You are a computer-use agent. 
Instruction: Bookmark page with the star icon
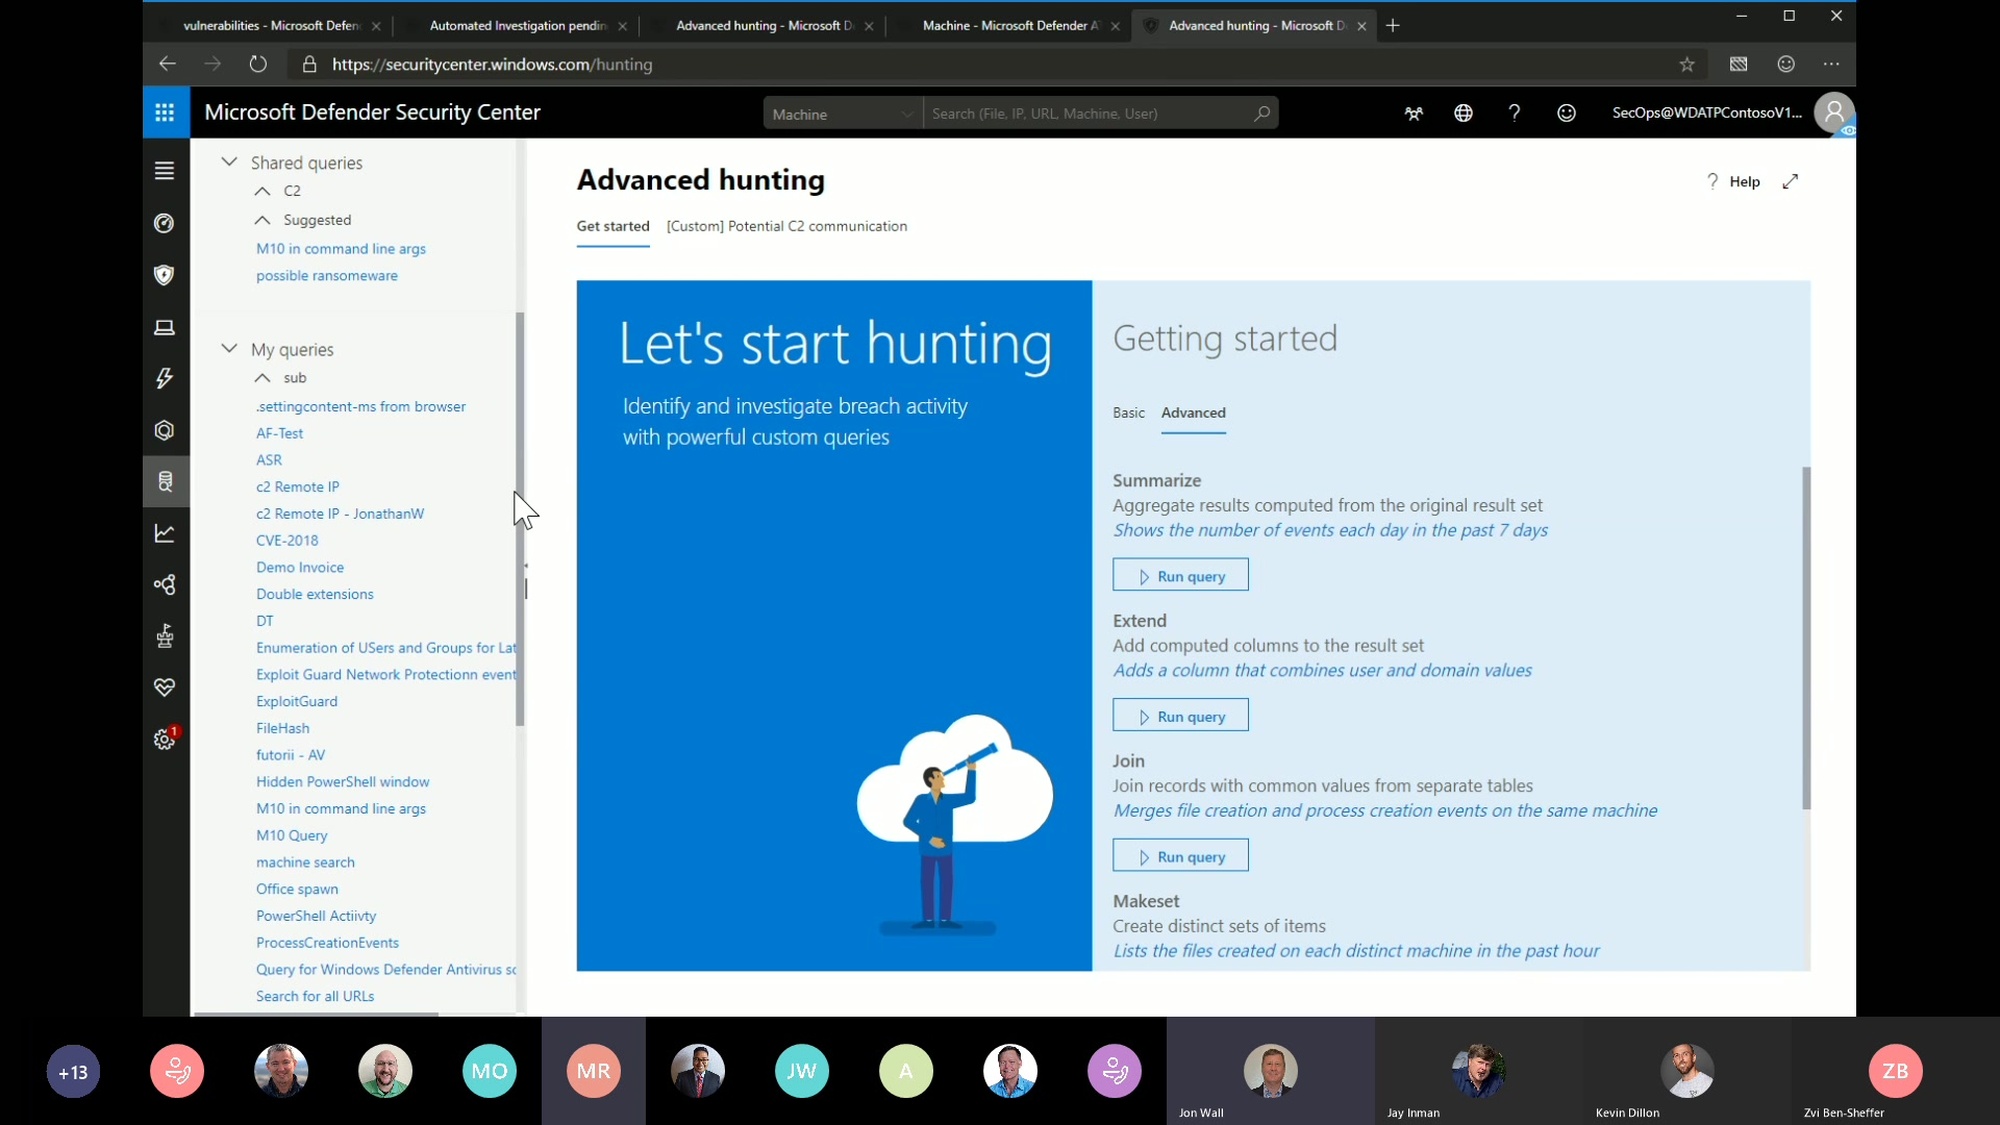(1687, 64)
